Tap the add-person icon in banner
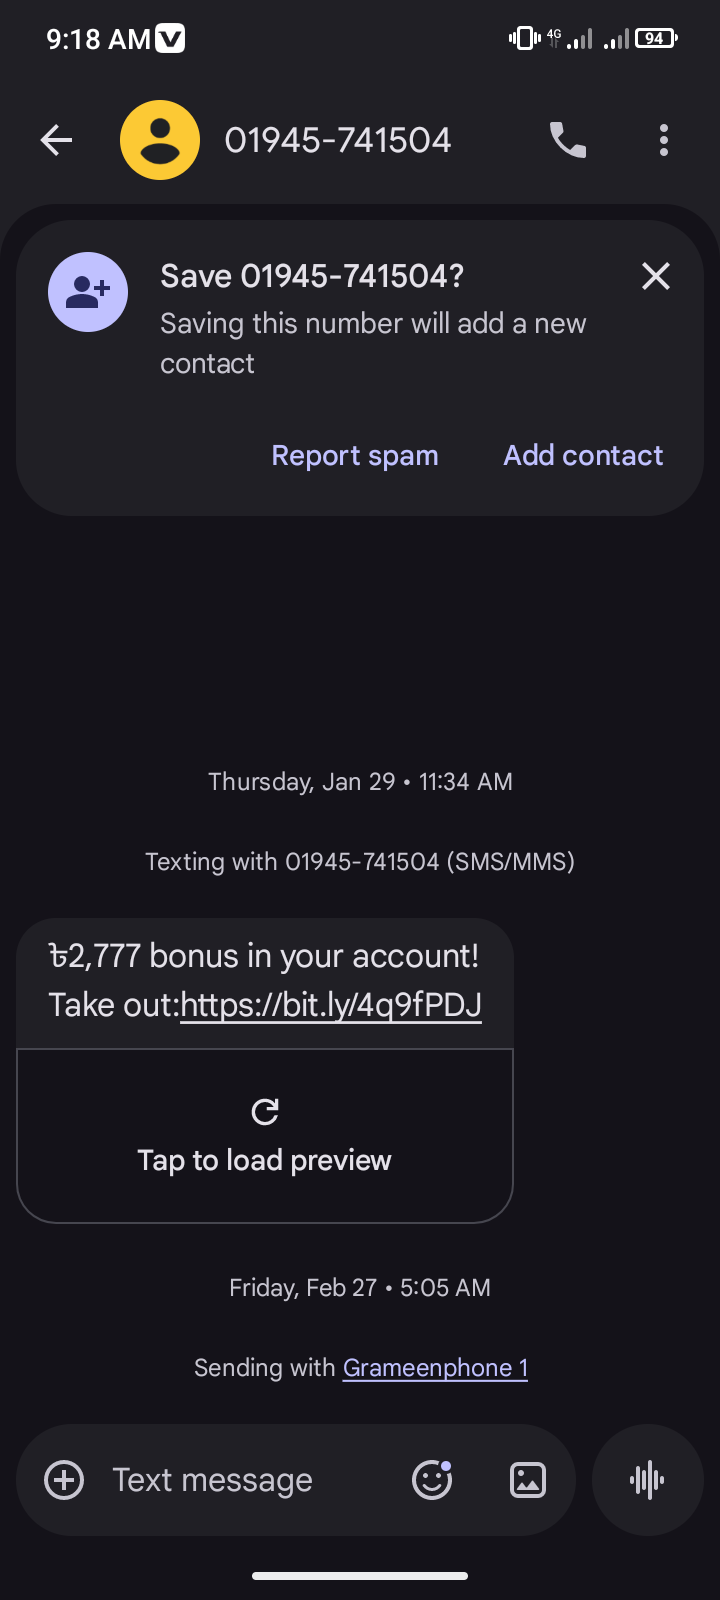The image size is (720, 1600). point(88,292)
